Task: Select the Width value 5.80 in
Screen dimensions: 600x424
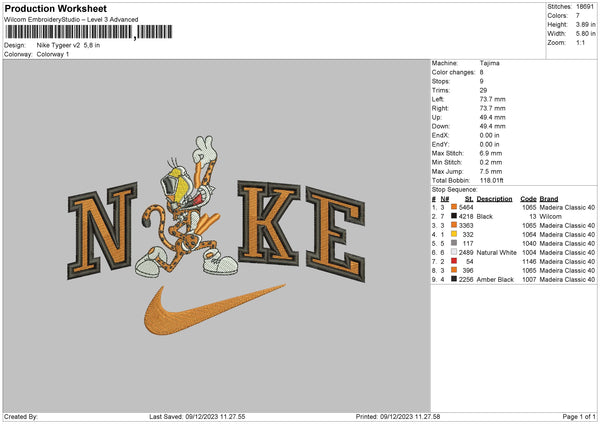Action: (585, 34)
